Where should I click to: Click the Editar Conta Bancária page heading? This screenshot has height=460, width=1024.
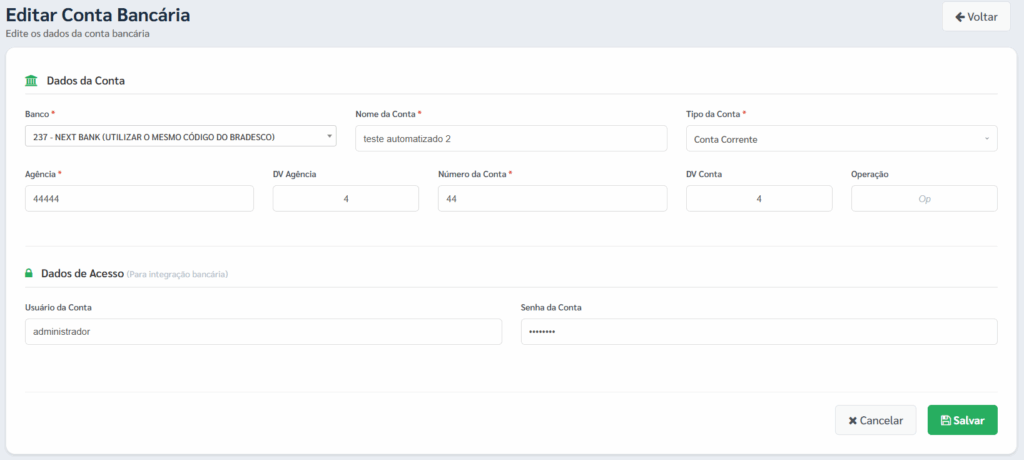point(98,15)
